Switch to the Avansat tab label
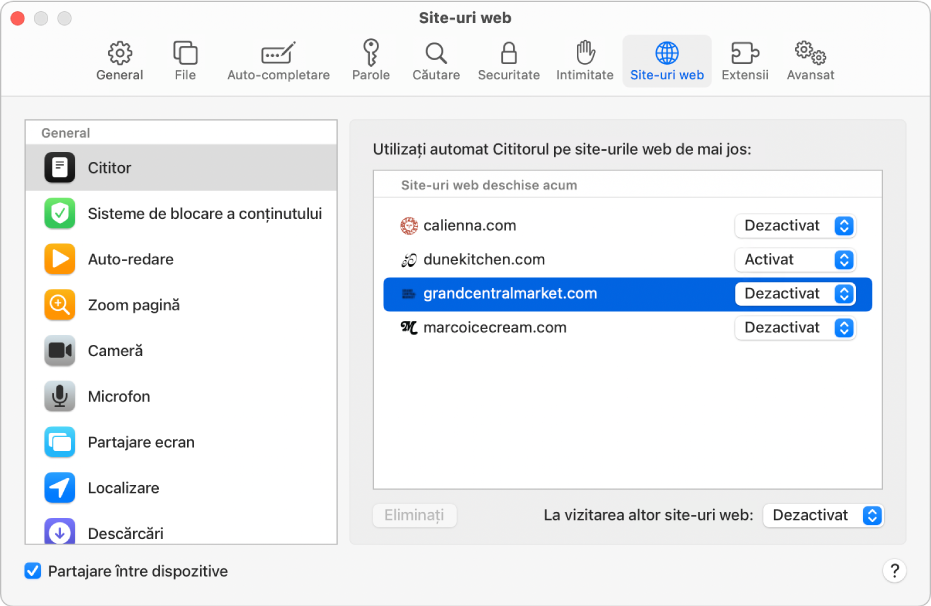This screenshot has width=931, height=606. (x=810, y=75)
